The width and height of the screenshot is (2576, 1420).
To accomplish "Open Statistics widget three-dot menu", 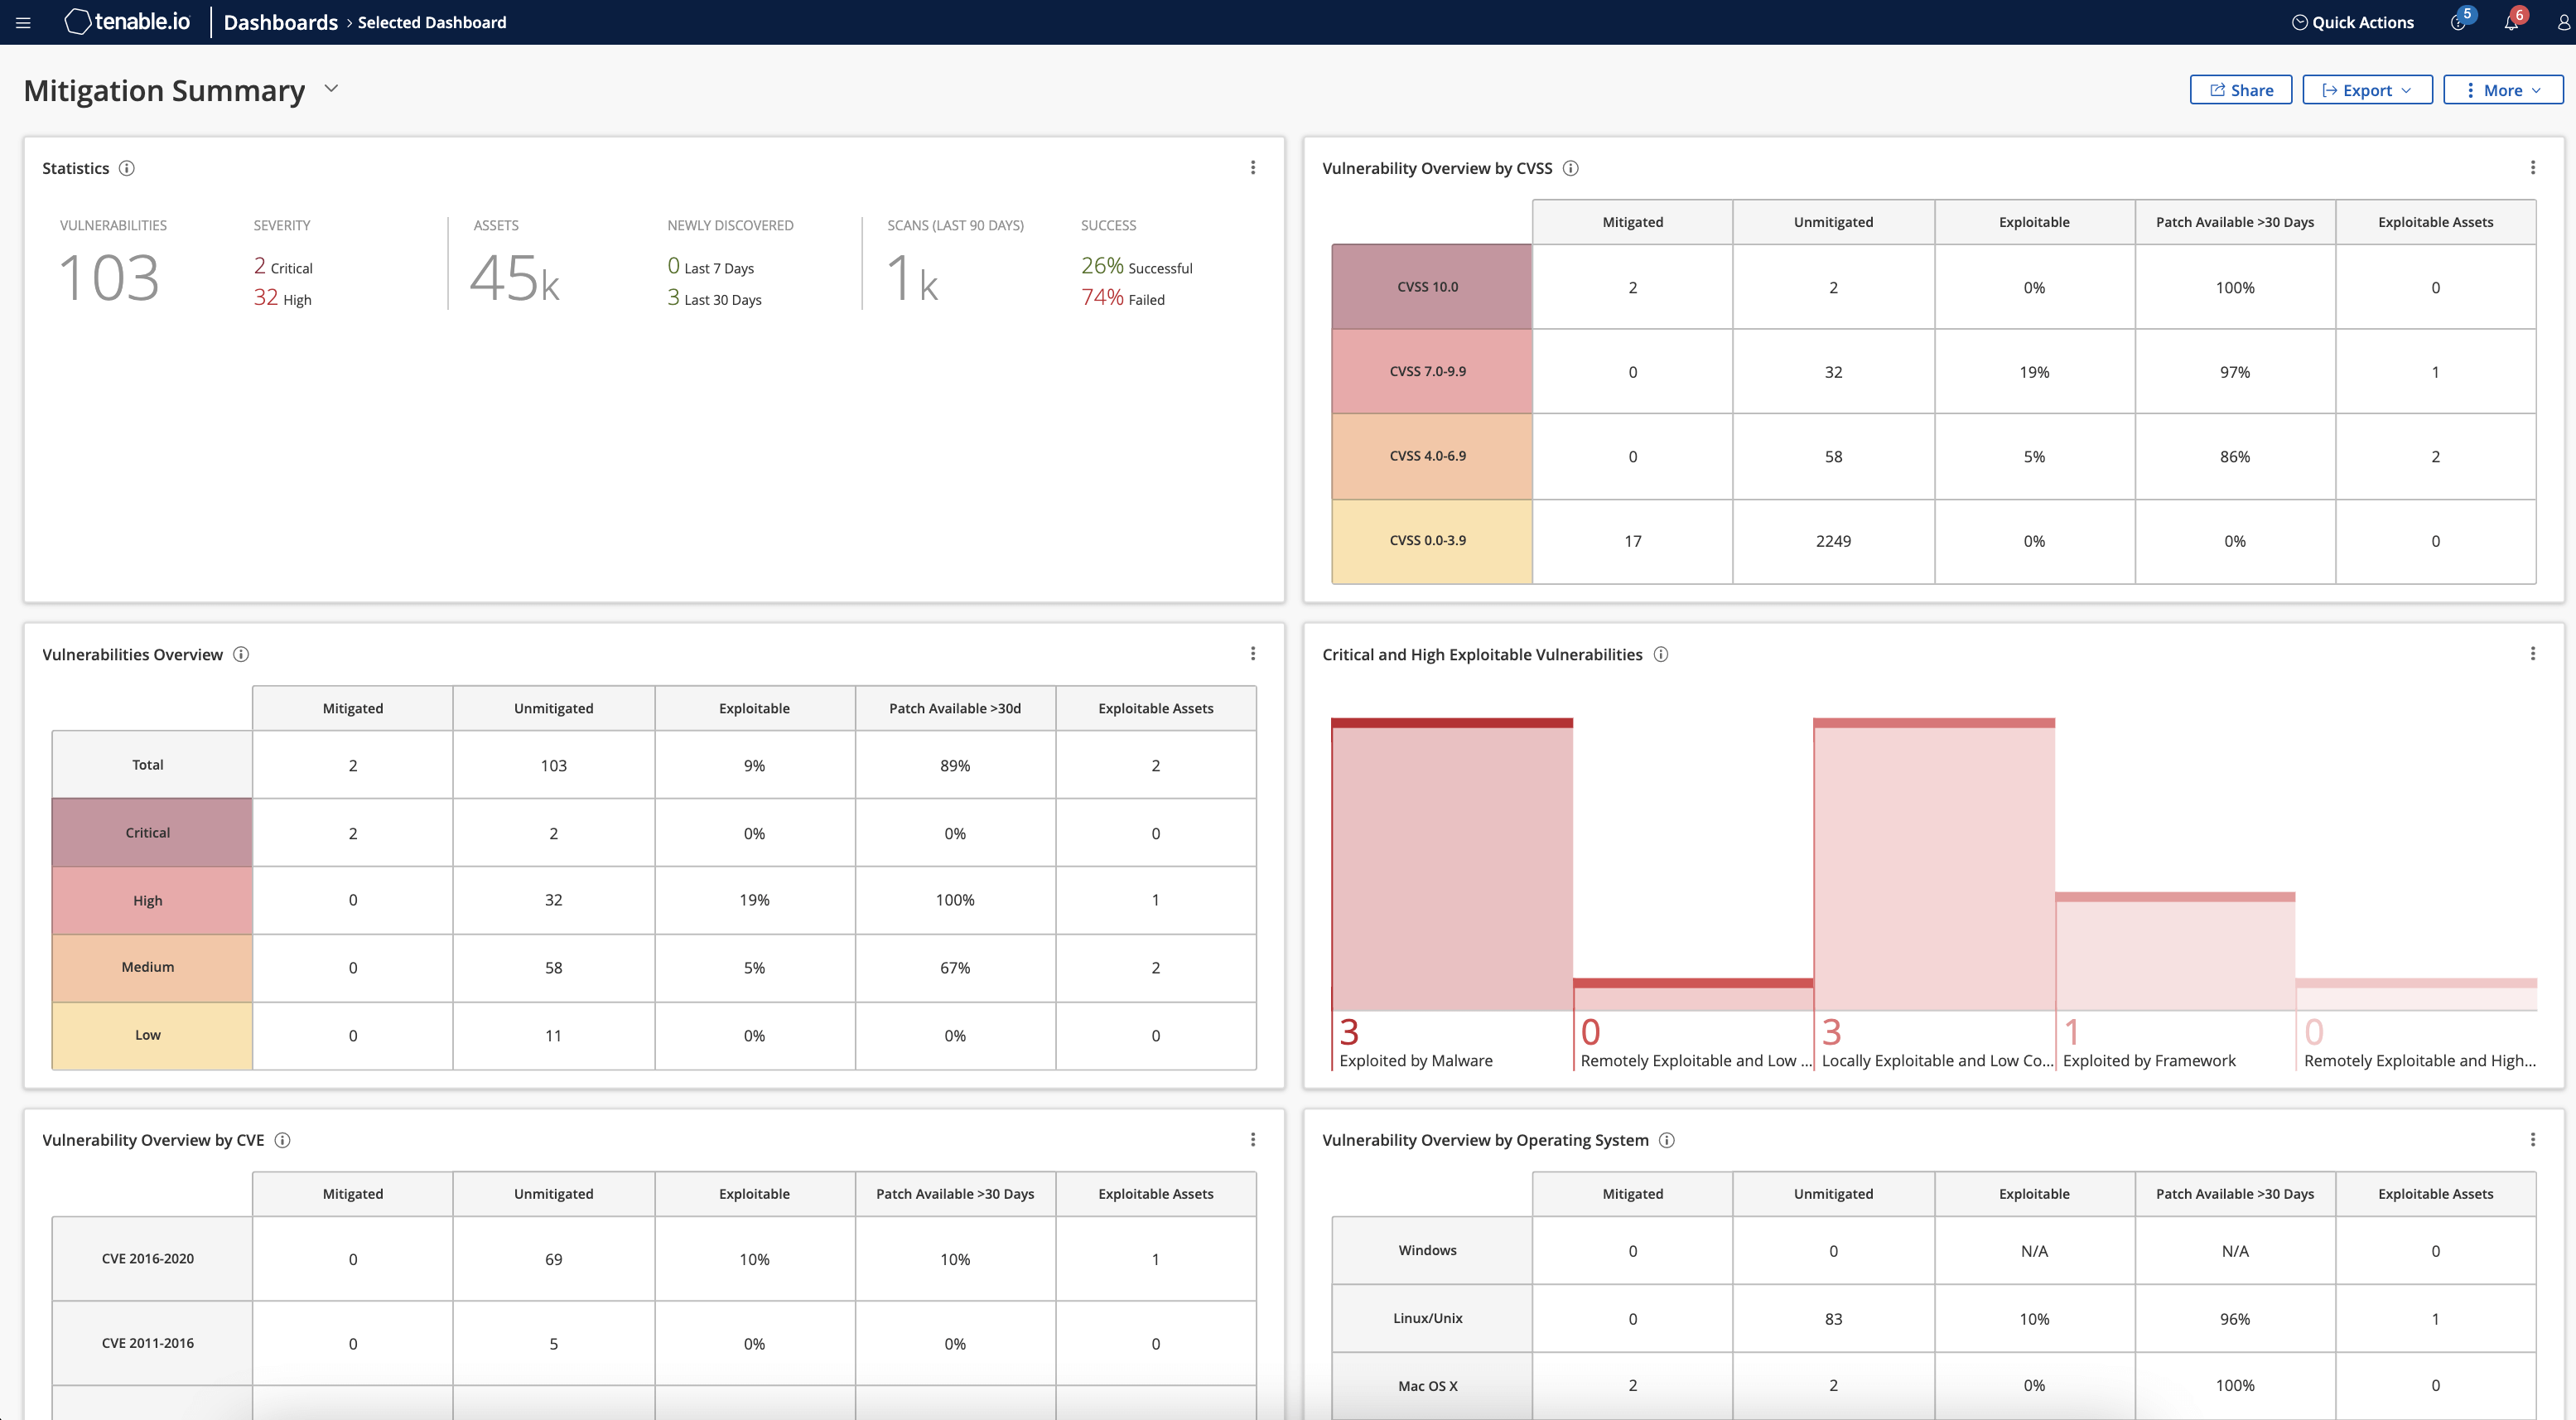I will pyautogui.click(x=1252, y=168).
